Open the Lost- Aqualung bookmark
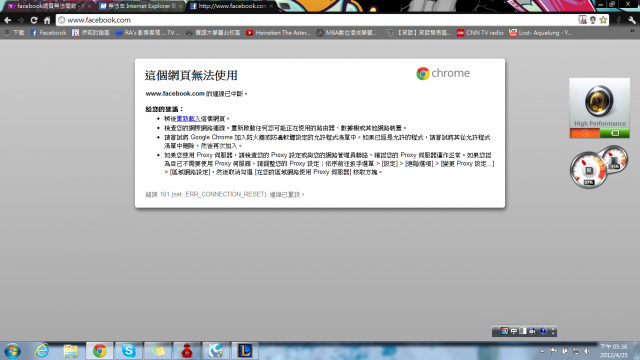 (x=541, y=33)
